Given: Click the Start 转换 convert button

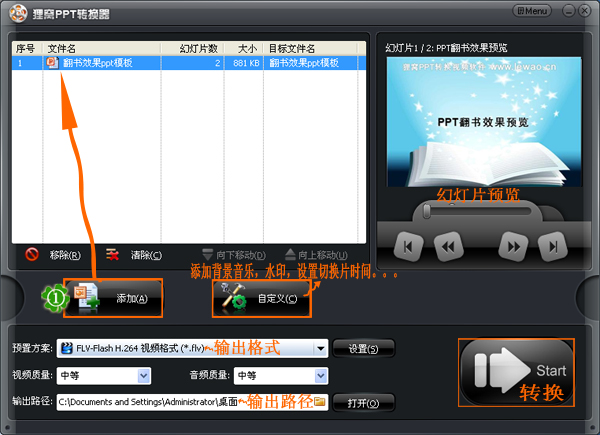Looking at the screenshot, I should [516, 372].
